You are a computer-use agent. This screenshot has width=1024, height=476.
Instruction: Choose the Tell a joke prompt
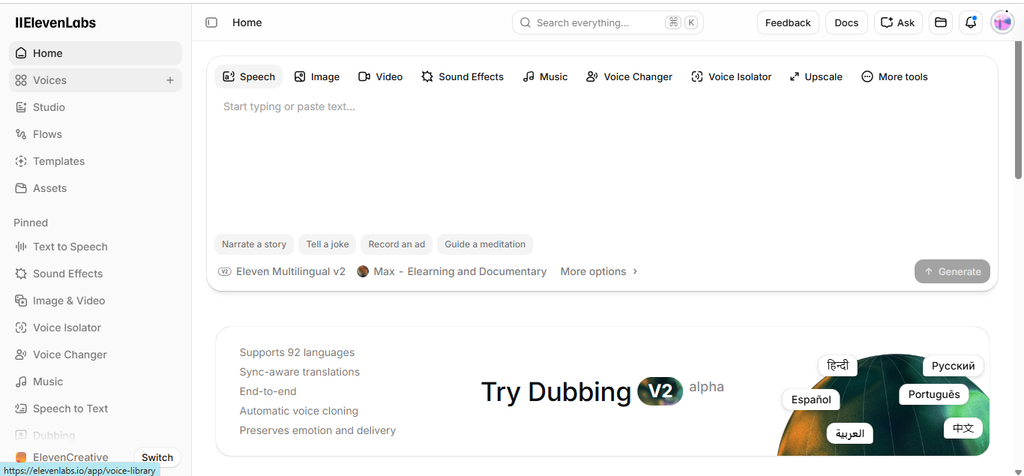328,244
